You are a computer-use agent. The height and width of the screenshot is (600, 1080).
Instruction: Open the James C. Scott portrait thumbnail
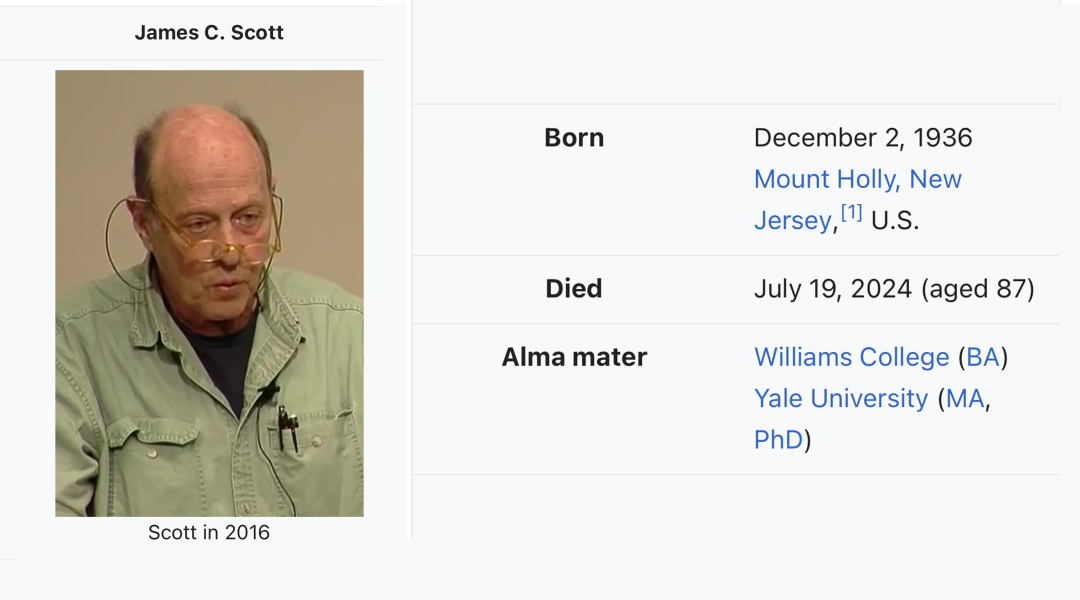[209, 293]
